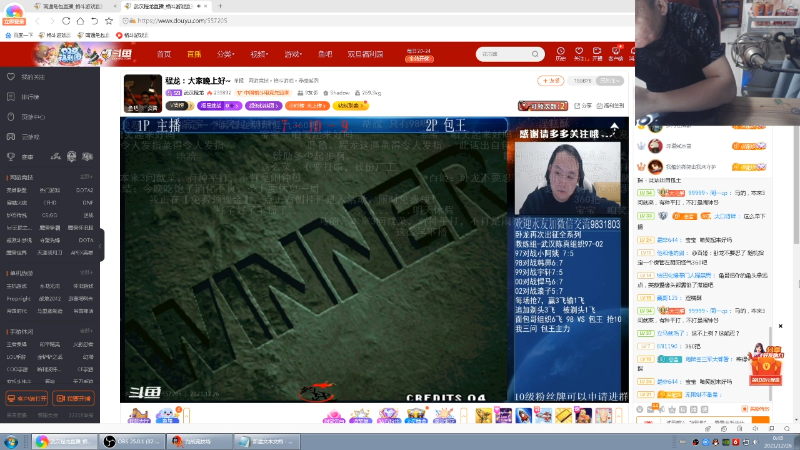800x450 pixels.
Task: Switch to OBS 25.0.1 taskbar window
Action: pyautogui.click(x=133, y=441)
